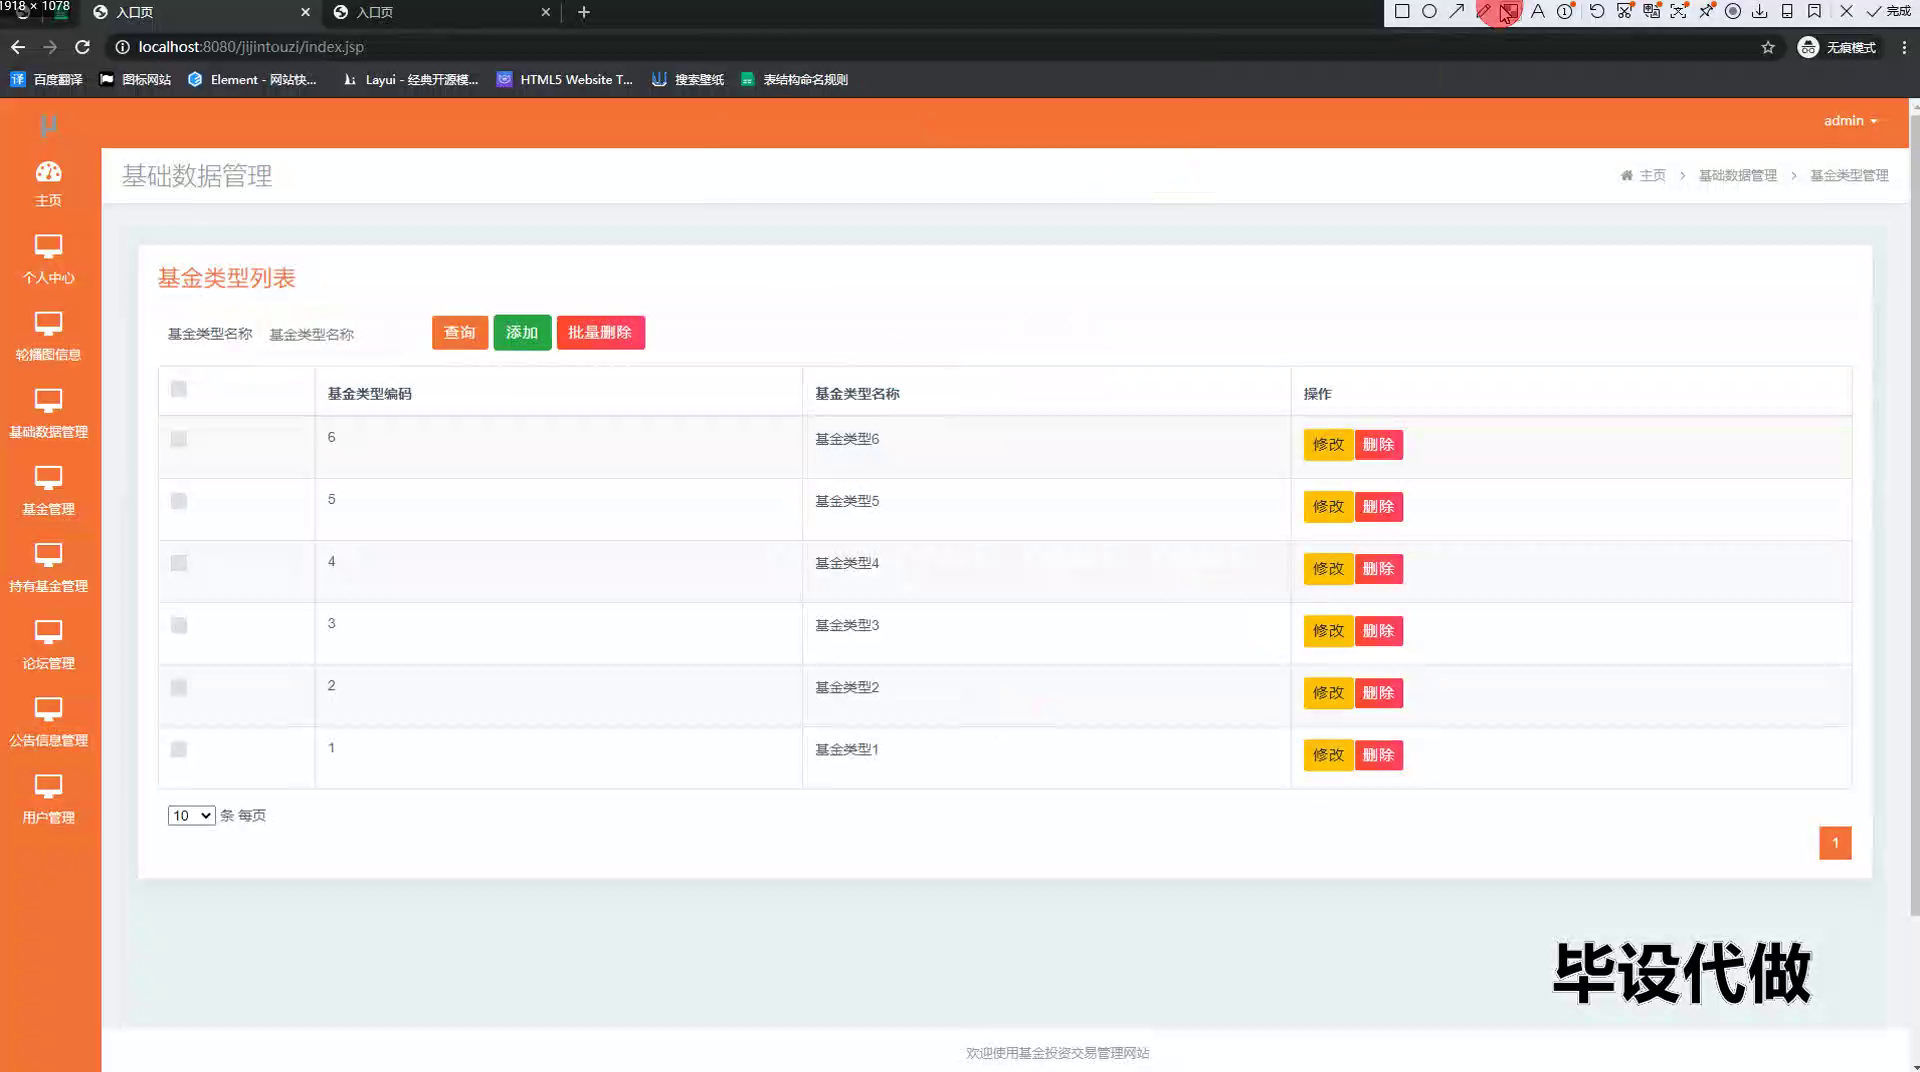Image resolution: width=1920 pixels, height=1072 pixels.
Task: Open the 百度翻译 bookmark
Action: 46,80
